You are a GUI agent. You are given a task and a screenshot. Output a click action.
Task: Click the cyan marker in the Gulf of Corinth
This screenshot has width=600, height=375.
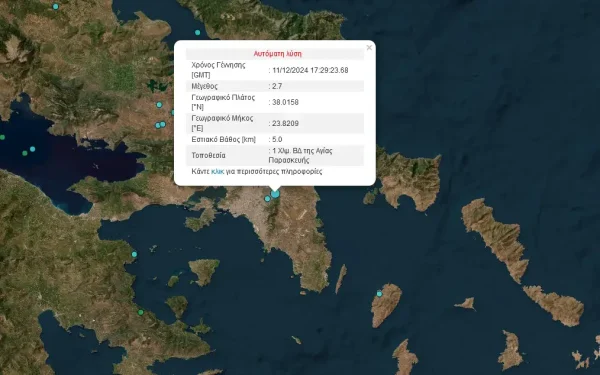[x=33, y=149]
